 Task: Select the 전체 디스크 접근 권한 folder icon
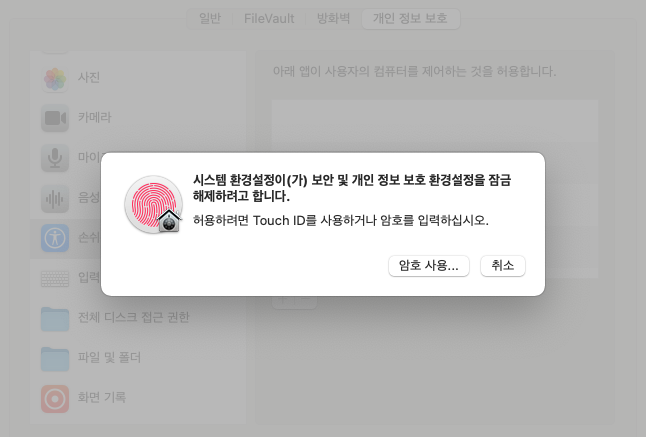point(55,319)
